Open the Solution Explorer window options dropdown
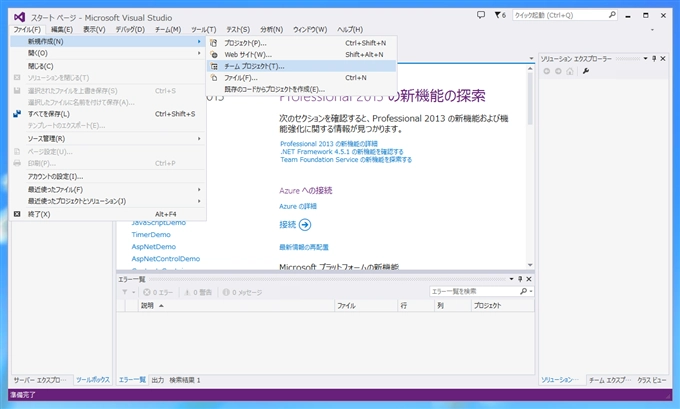 pos(645,59)
